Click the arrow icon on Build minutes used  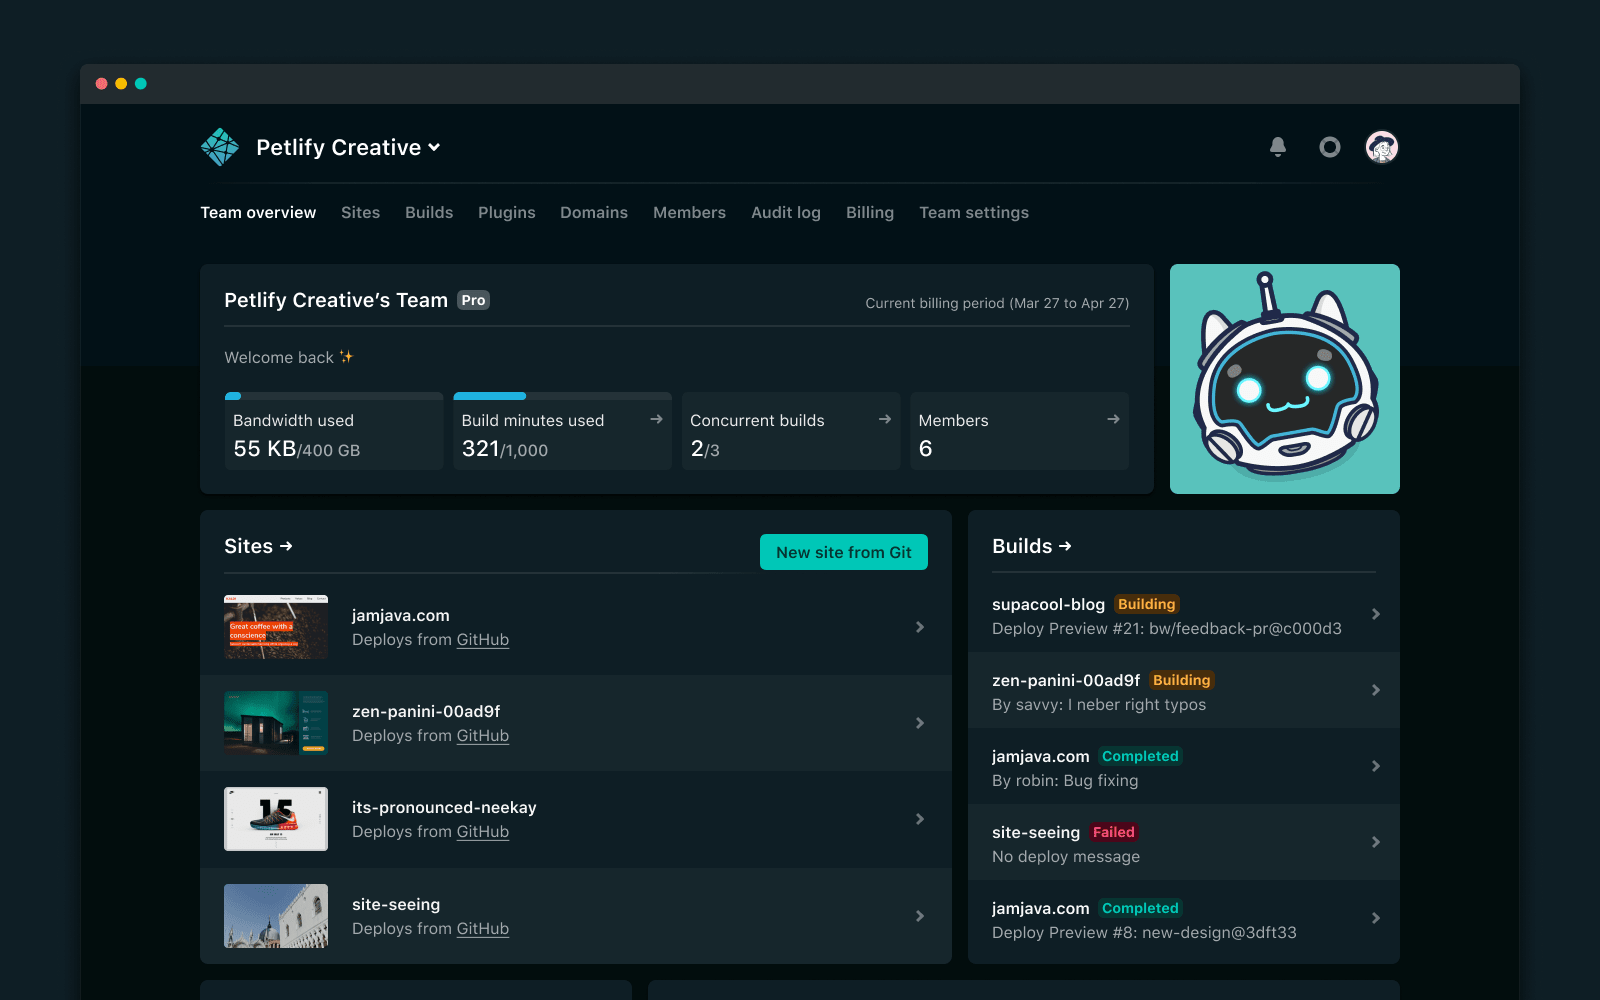657,420
